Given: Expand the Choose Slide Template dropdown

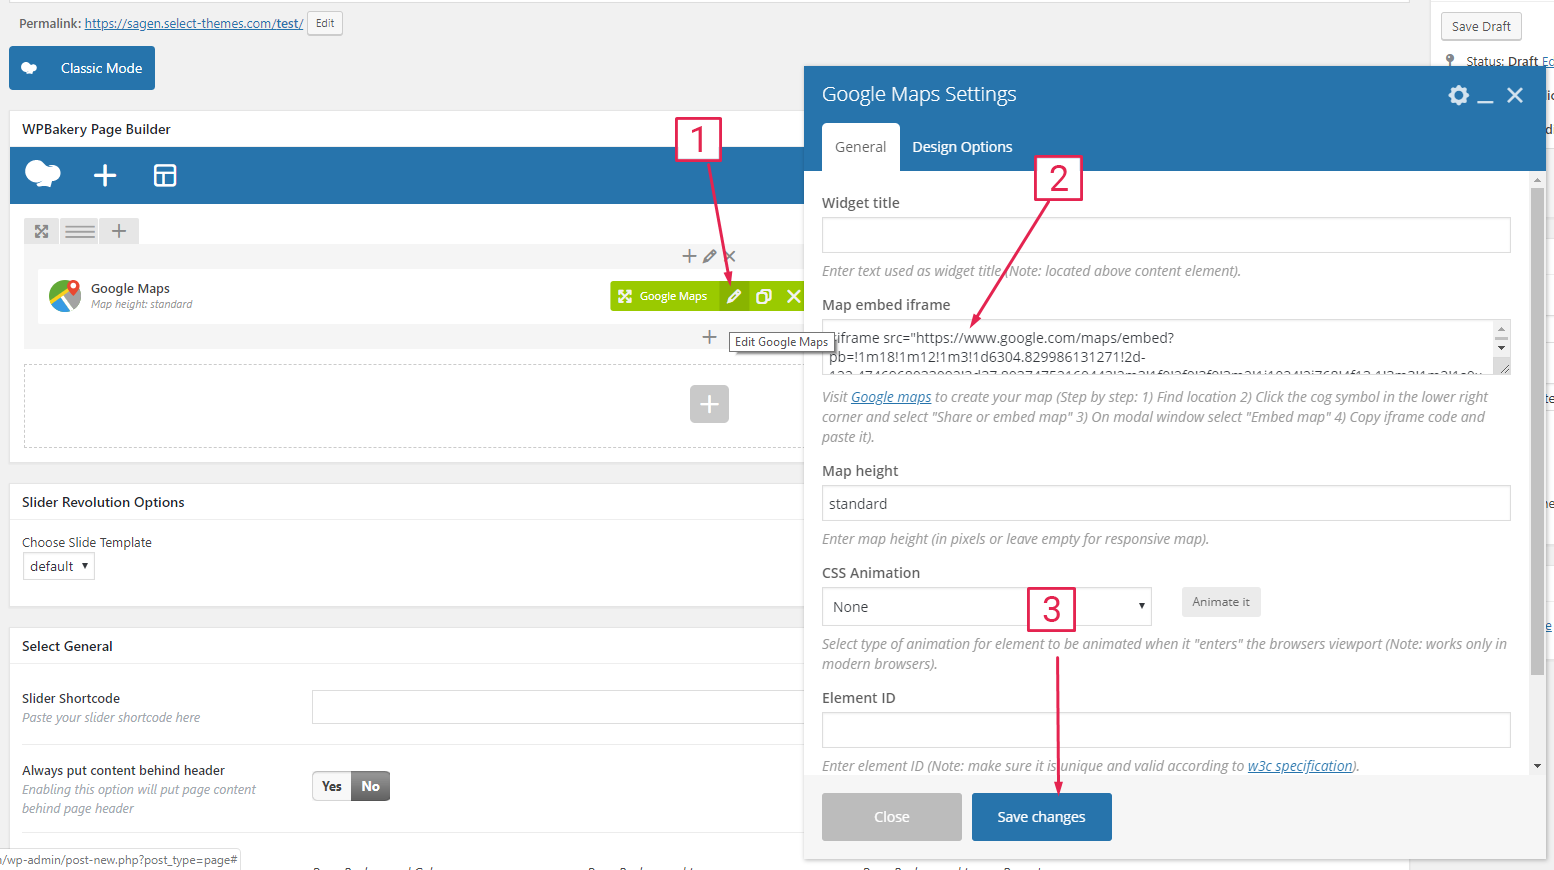Looking at the screenshot, I should 59,566.
